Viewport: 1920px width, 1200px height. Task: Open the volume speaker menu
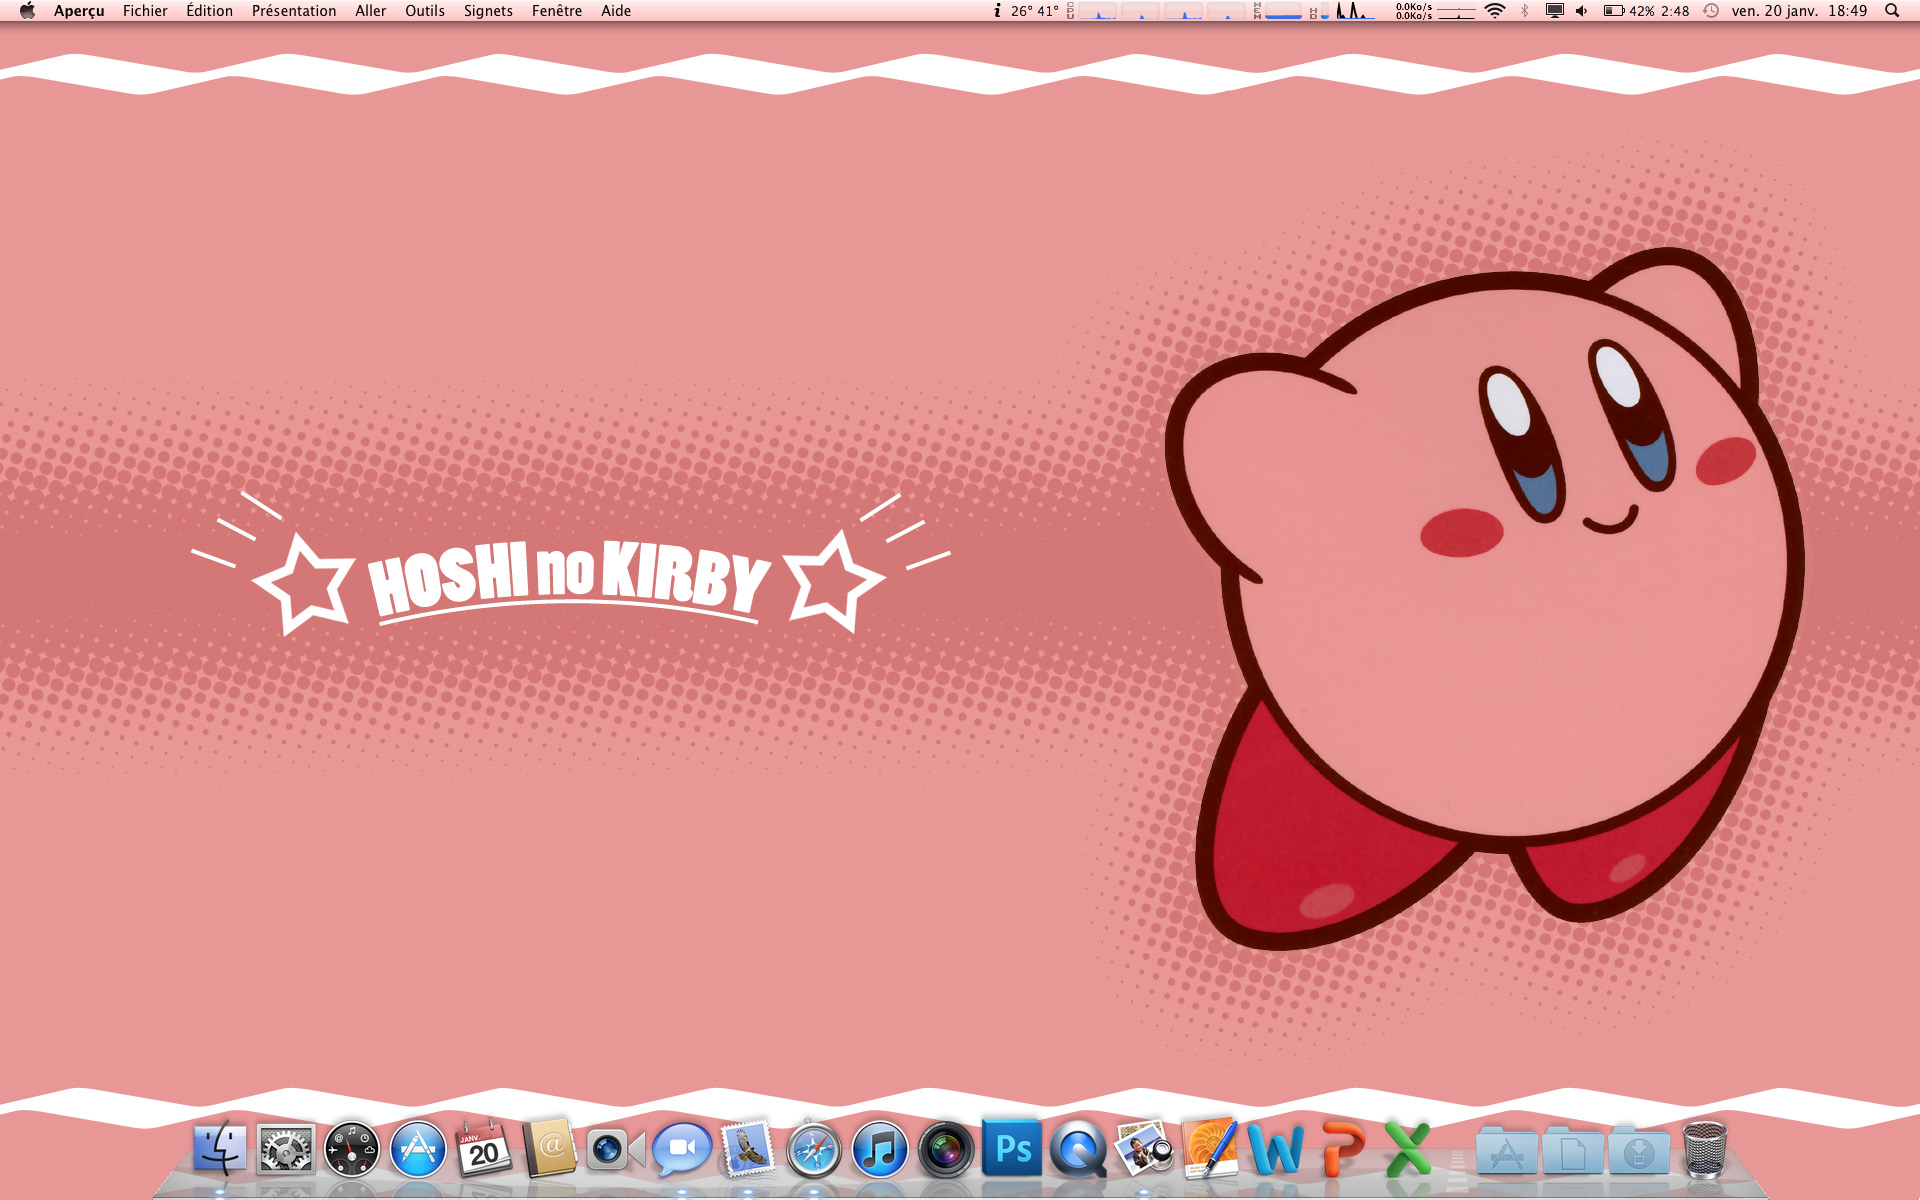pyautogui.click(x=1582, y=11)
